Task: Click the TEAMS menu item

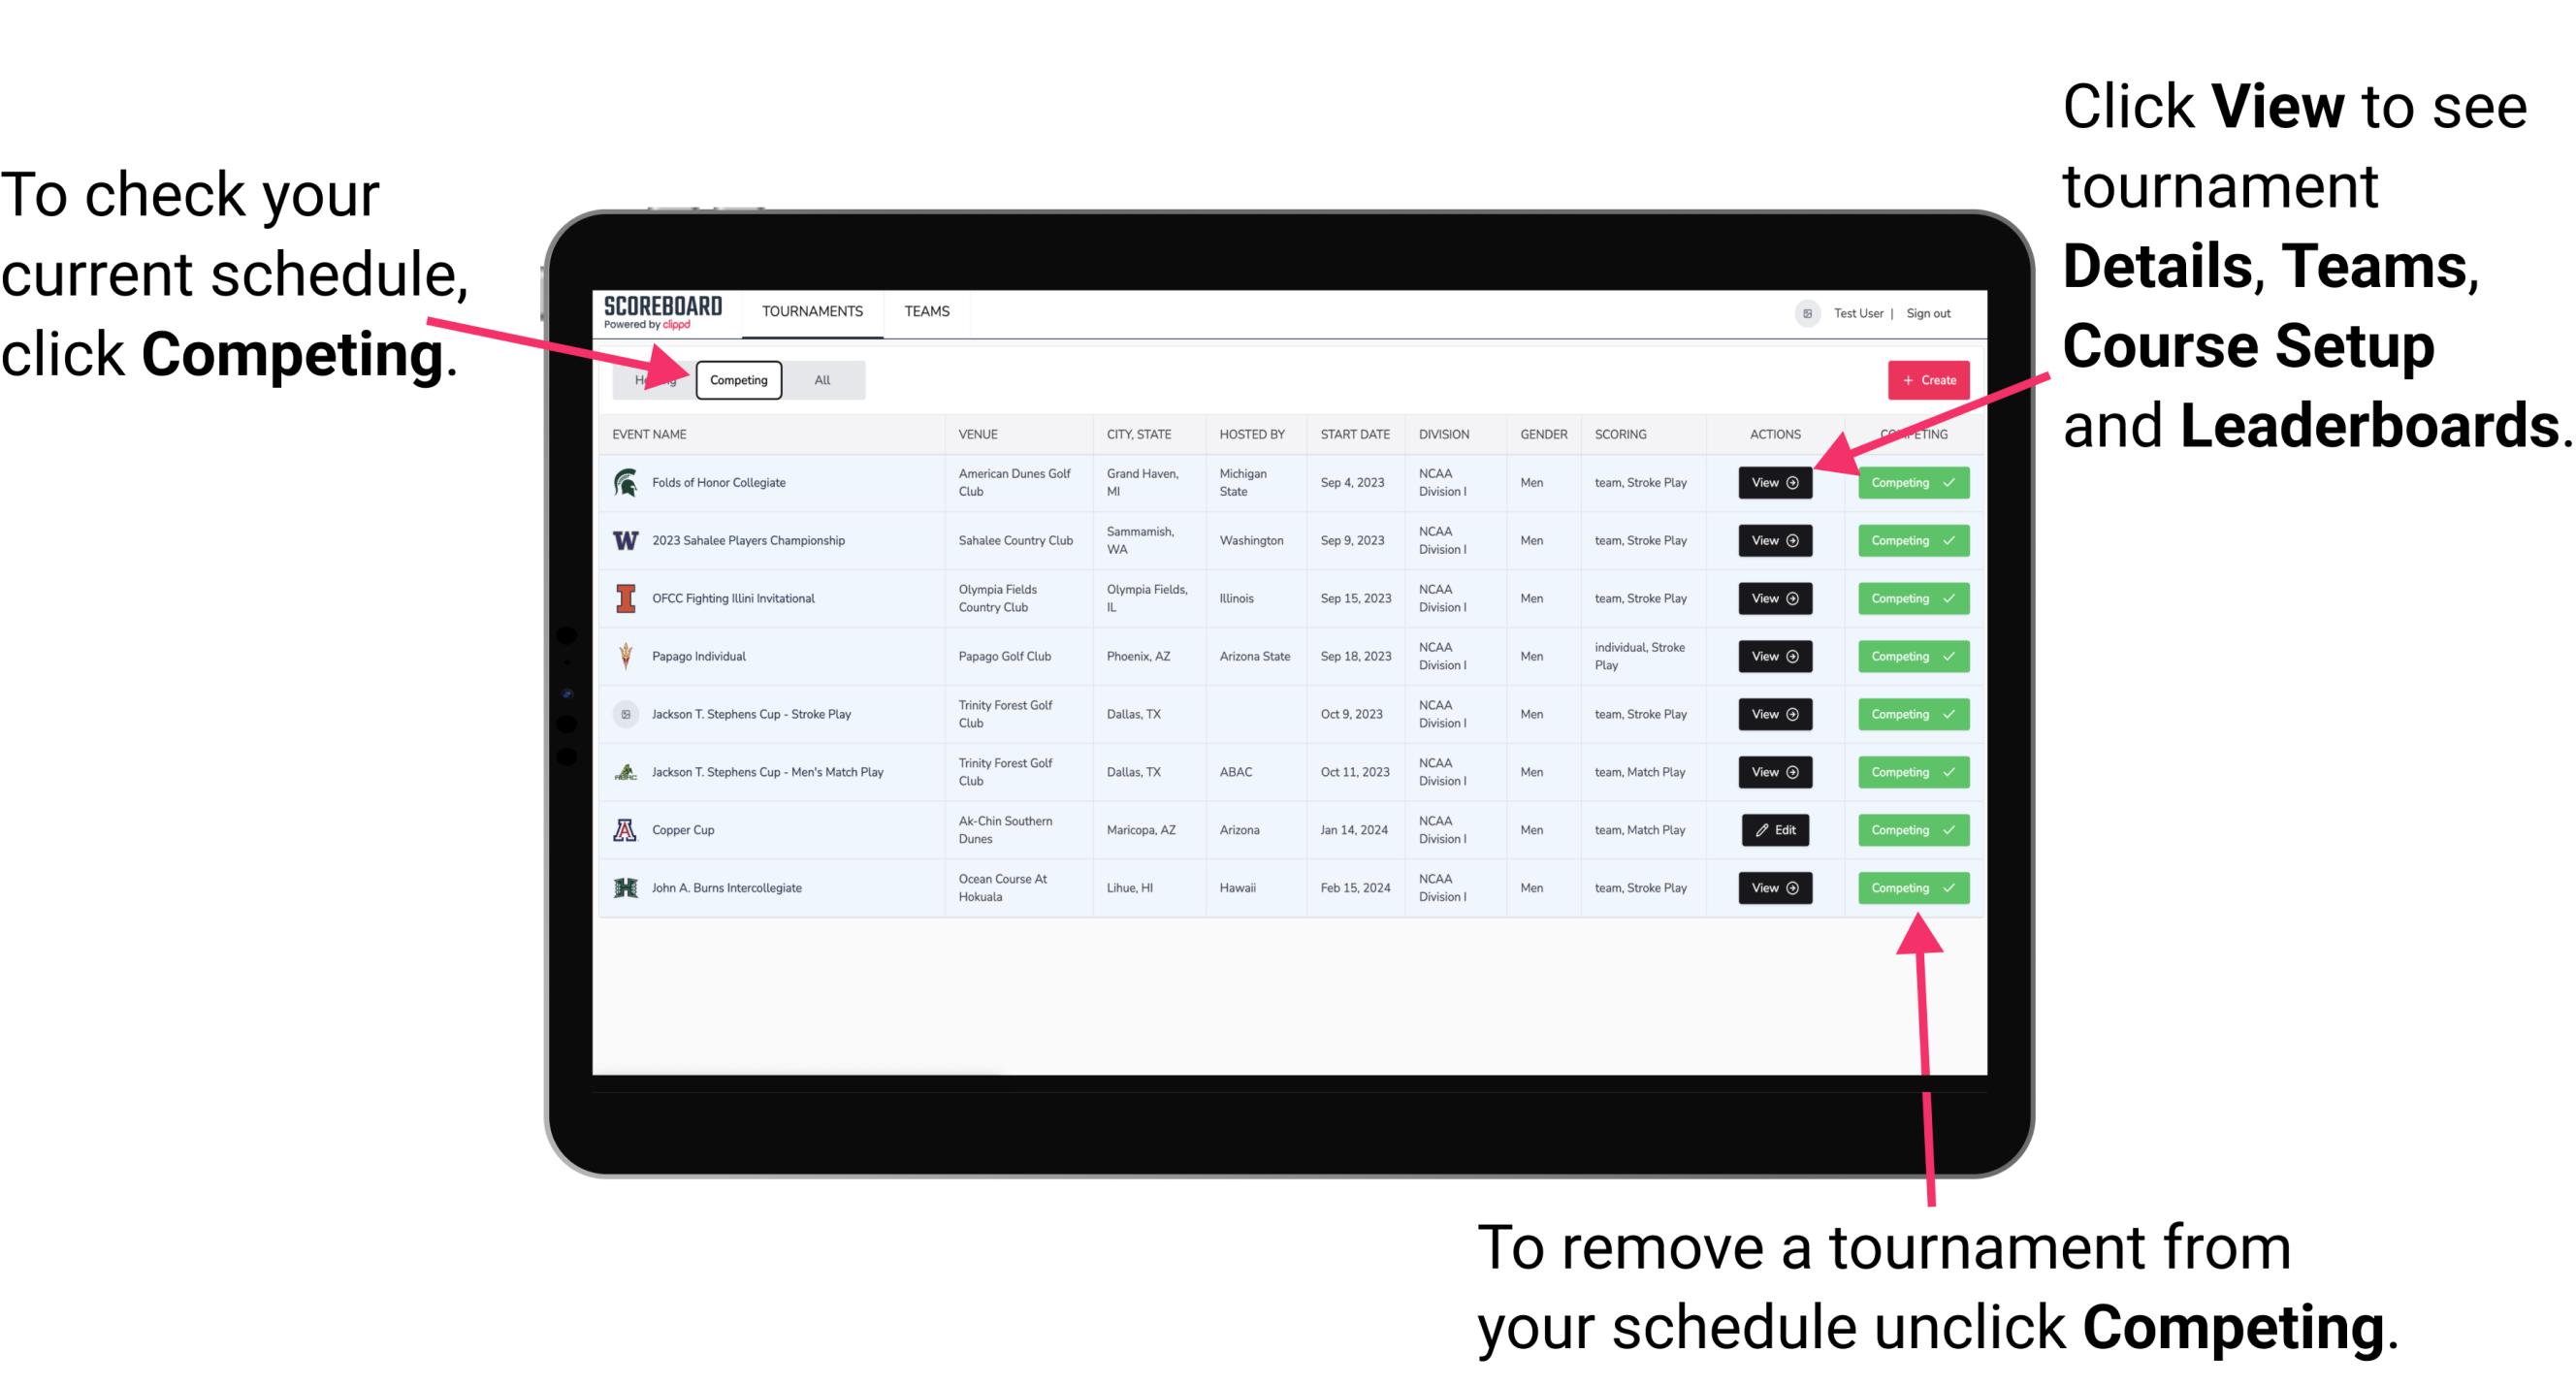Action: pos(926,312)
